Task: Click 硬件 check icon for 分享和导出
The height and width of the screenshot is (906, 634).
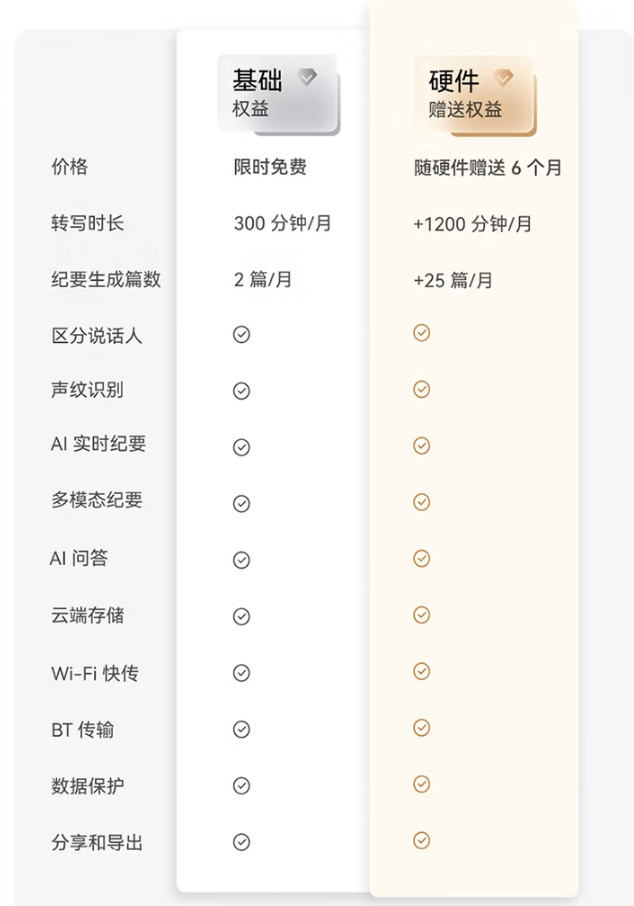Action: [x=422, y=840]
